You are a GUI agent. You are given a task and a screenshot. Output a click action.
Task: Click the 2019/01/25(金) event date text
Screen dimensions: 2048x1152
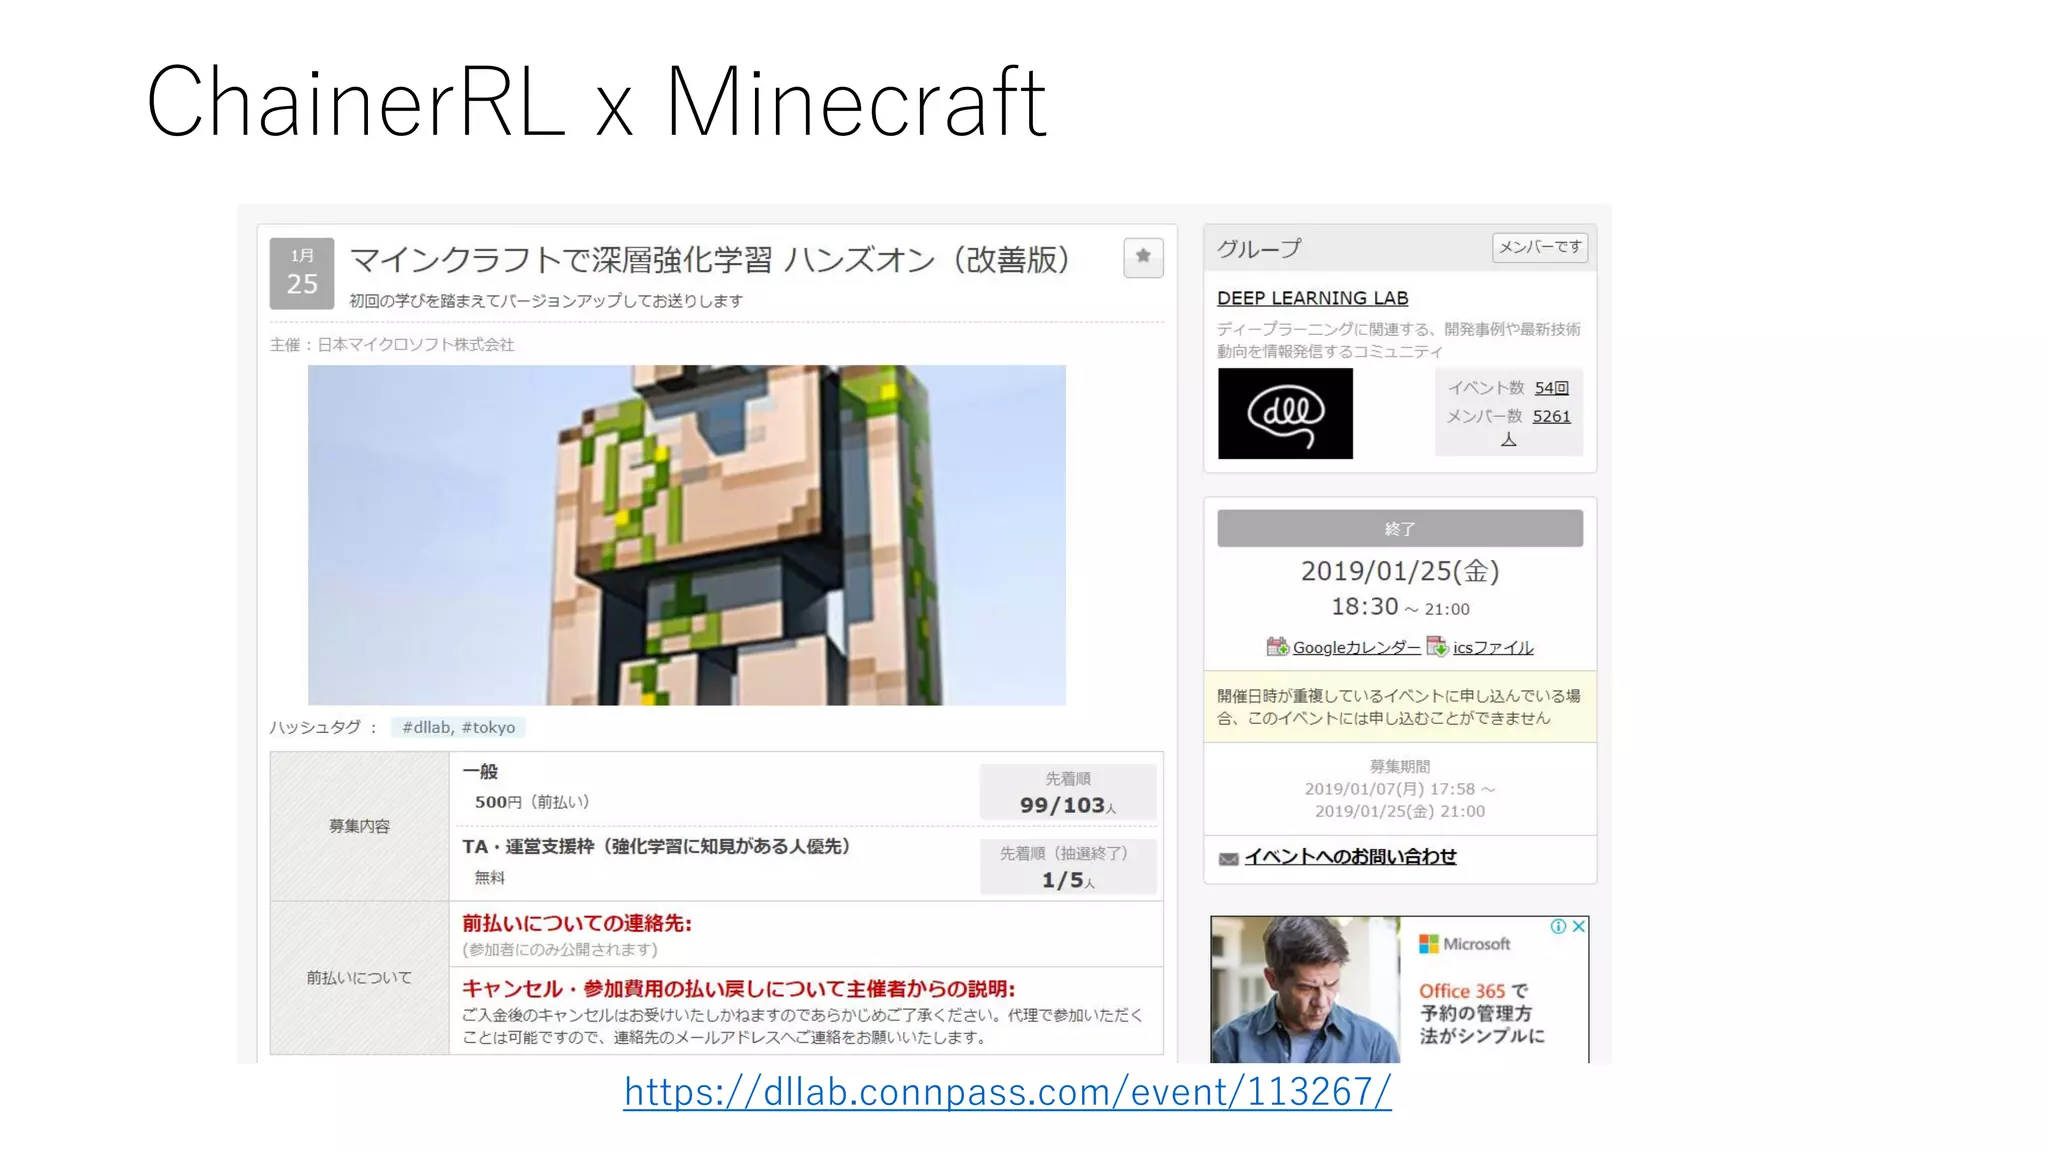[1400, 570]
